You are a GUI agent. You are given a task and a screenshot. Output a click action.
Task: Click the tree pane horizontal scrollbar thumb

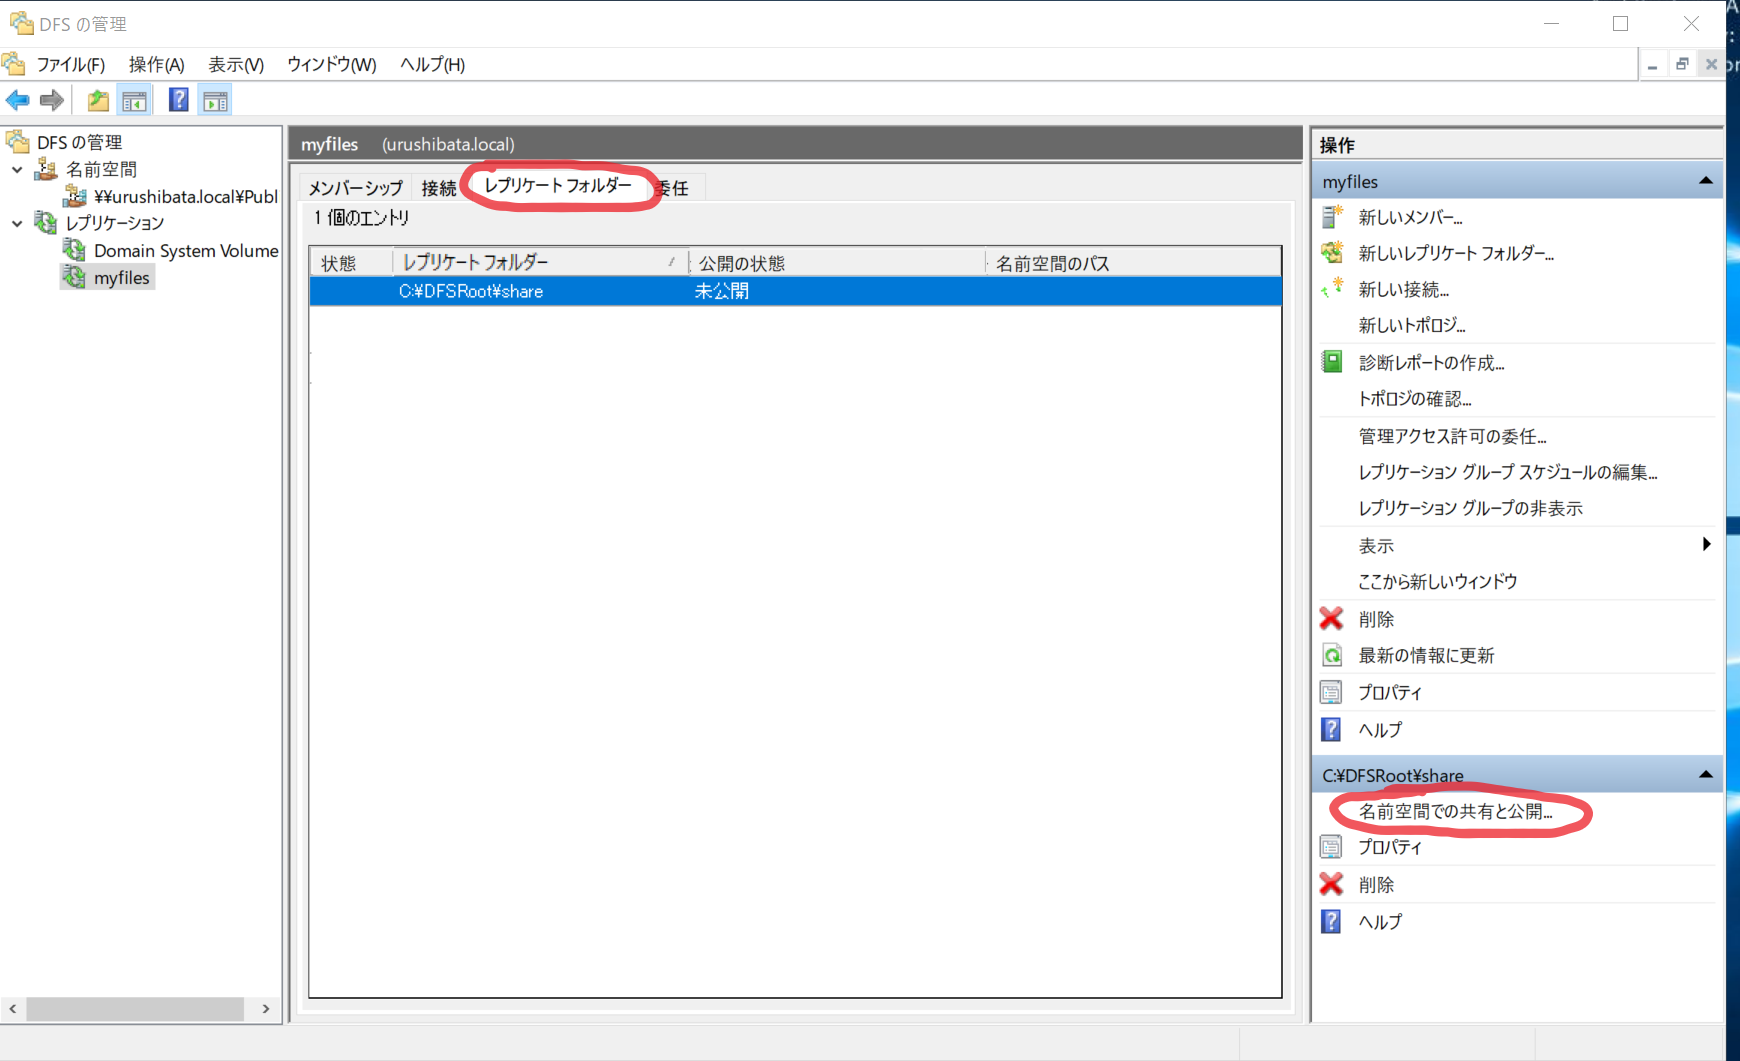[135, 1009]
